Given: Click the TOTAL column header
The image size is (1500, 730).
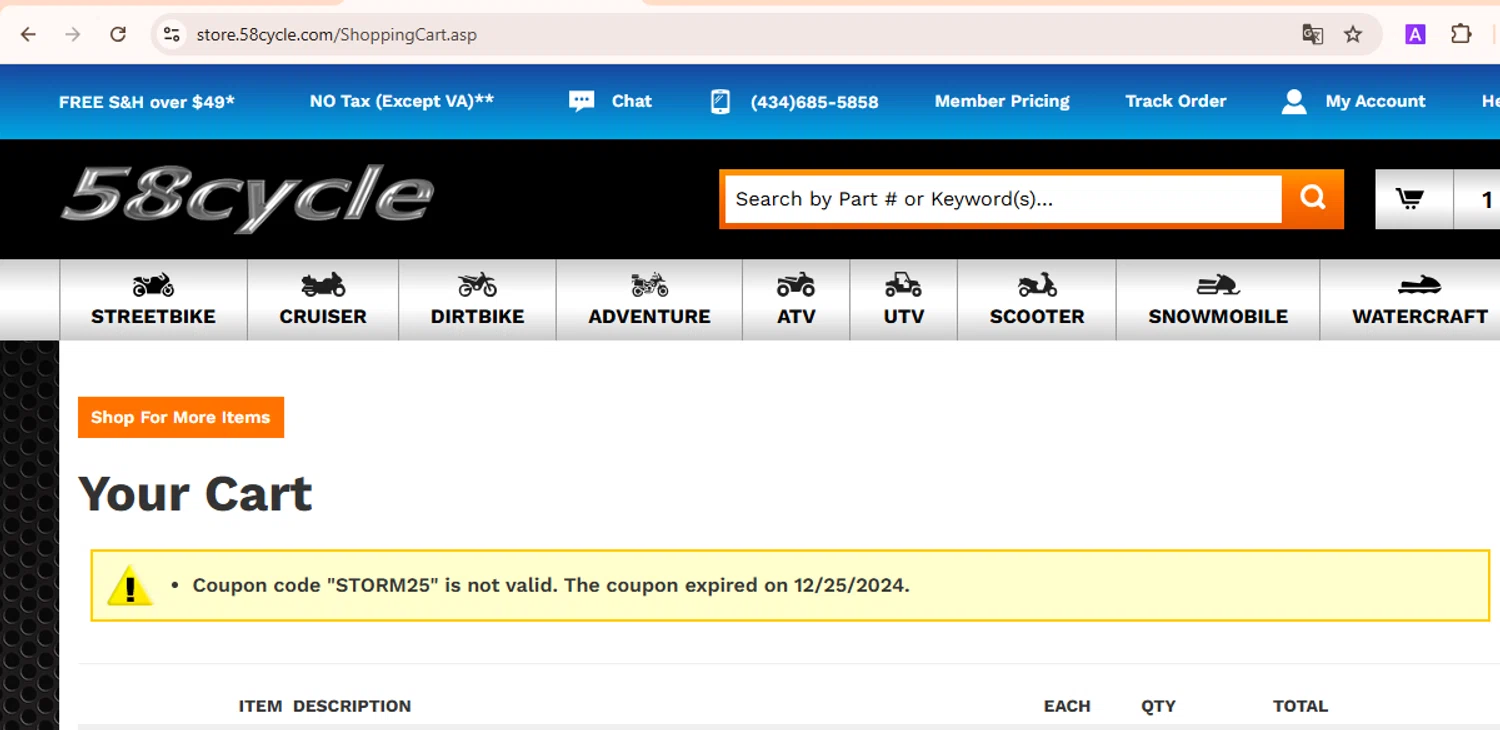Looking at the screenshot, I should (1300, 706).
